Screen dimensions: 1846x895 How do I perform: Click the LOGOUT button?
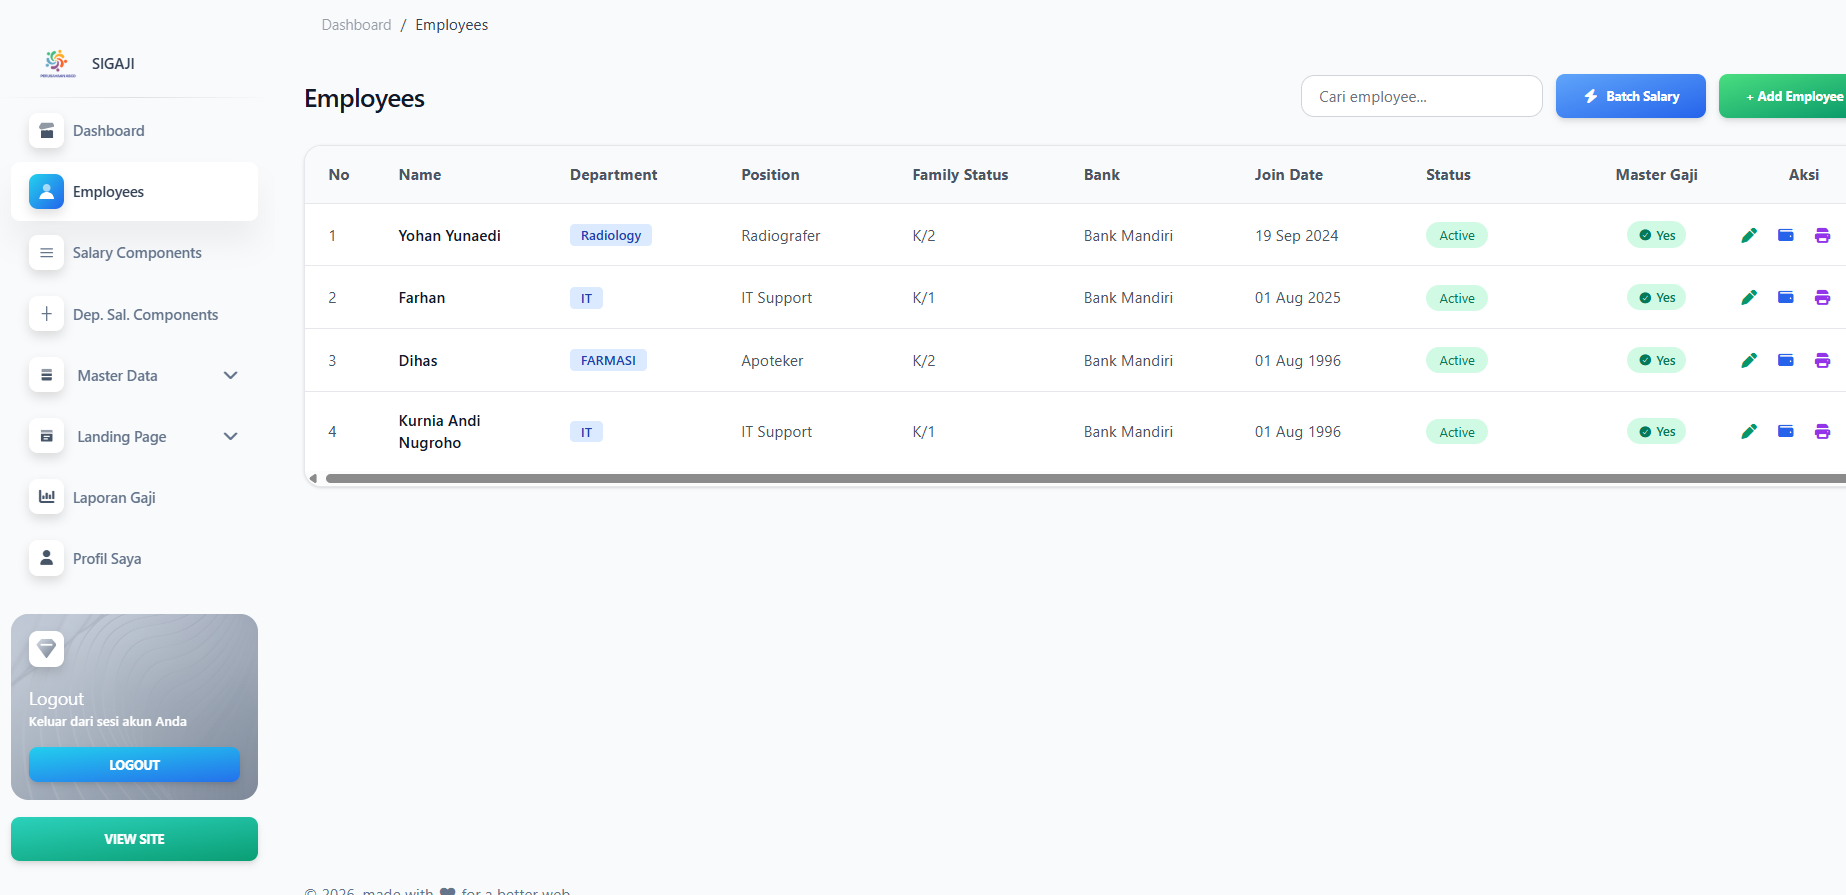coord(134,765)
